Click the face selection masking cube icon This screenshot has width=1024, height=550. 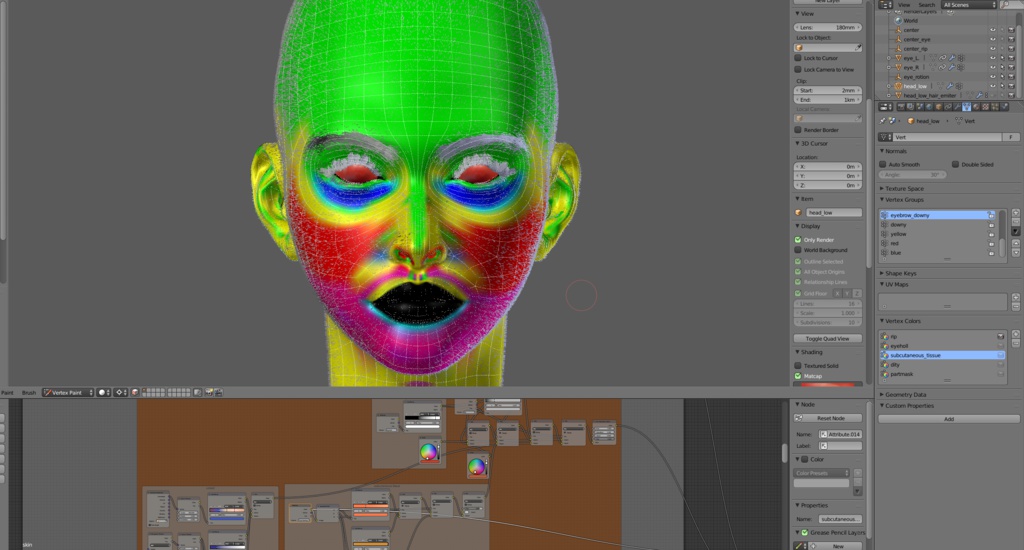(x=135, y=393)
